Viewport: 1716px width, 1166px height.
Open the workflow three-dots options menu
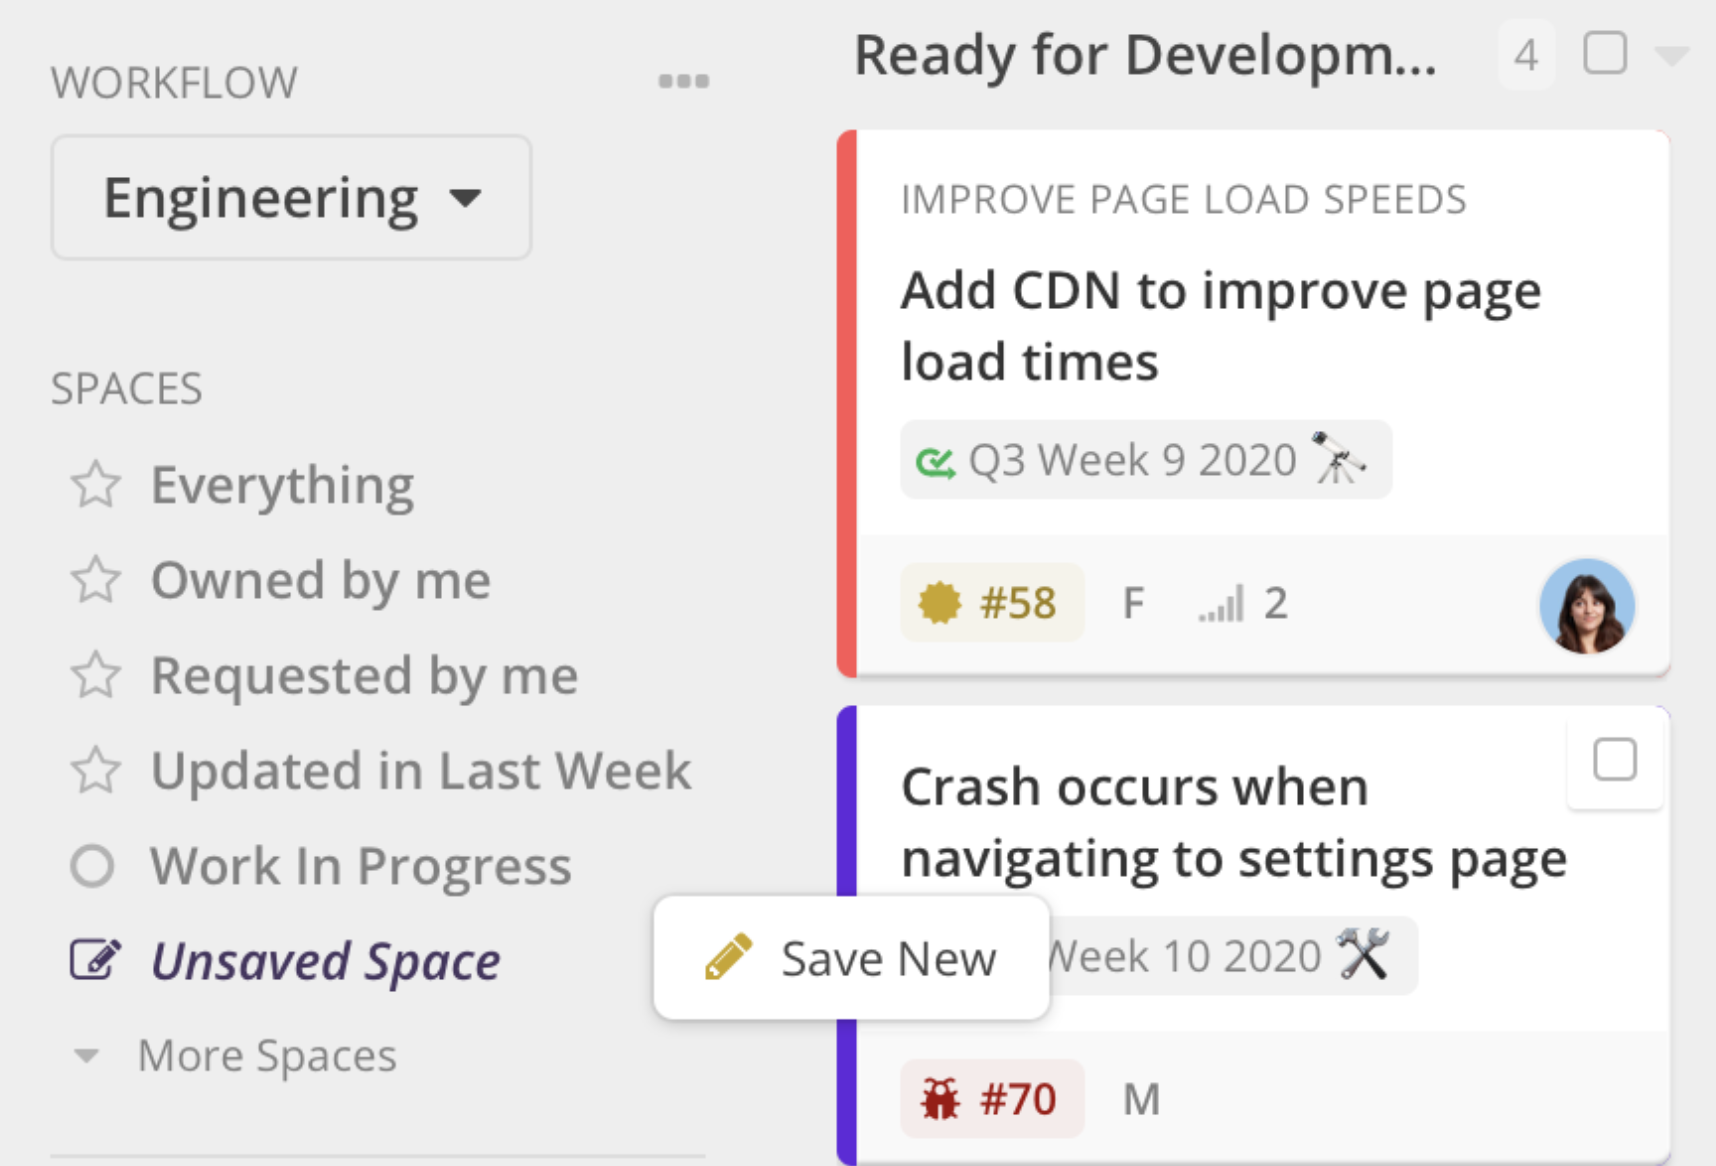[684, 81]
